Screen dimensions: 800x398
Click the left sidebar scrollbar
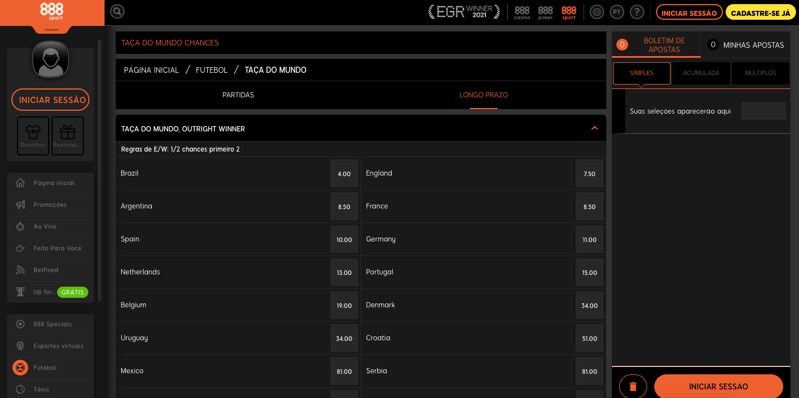coord(99,171)
